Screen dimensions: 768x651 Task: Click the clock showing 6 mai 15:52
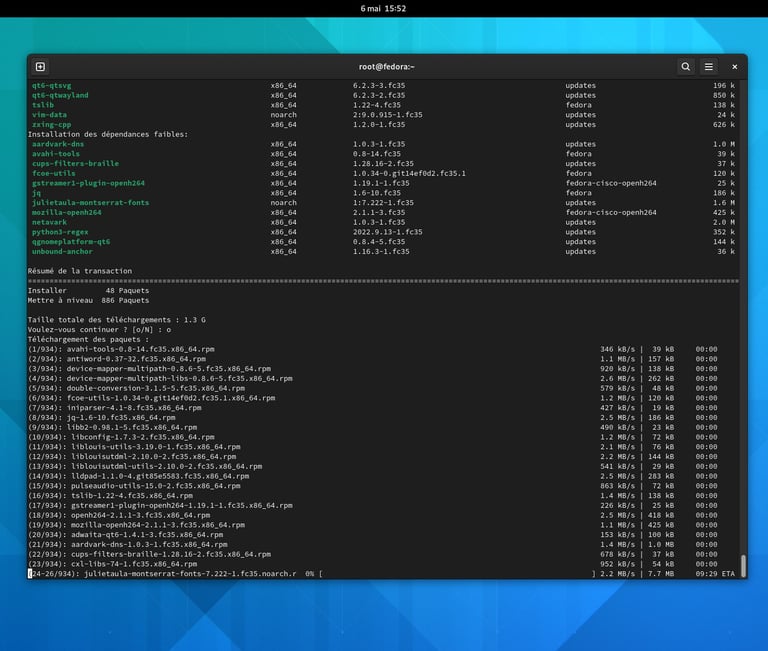[383, 8]
